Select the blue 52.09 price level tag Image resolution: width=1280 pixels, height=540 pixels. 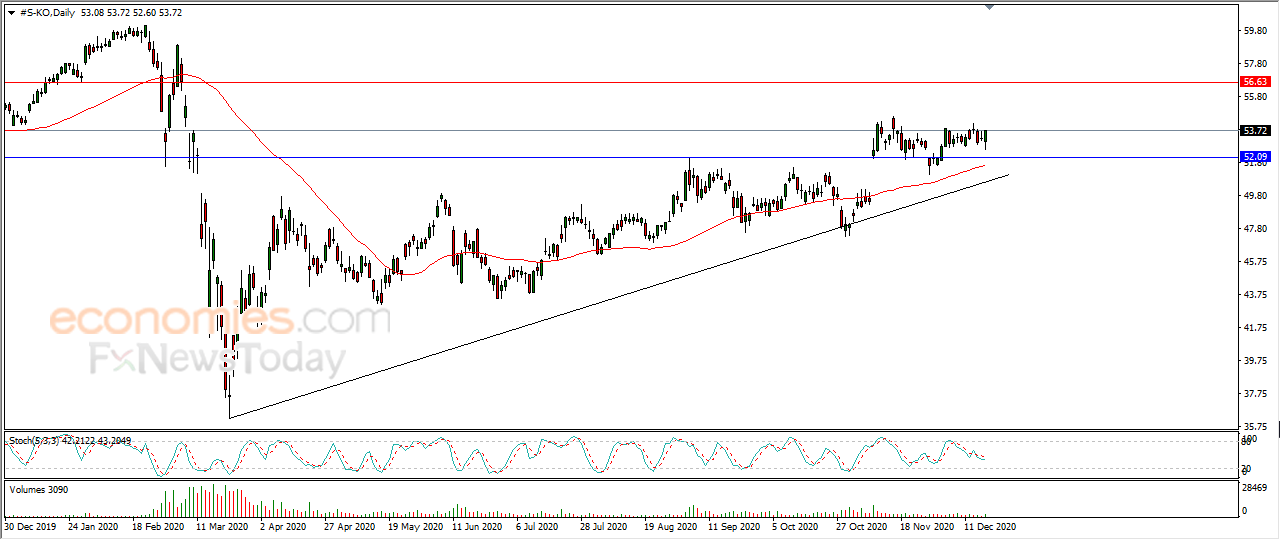(1255, 157)
